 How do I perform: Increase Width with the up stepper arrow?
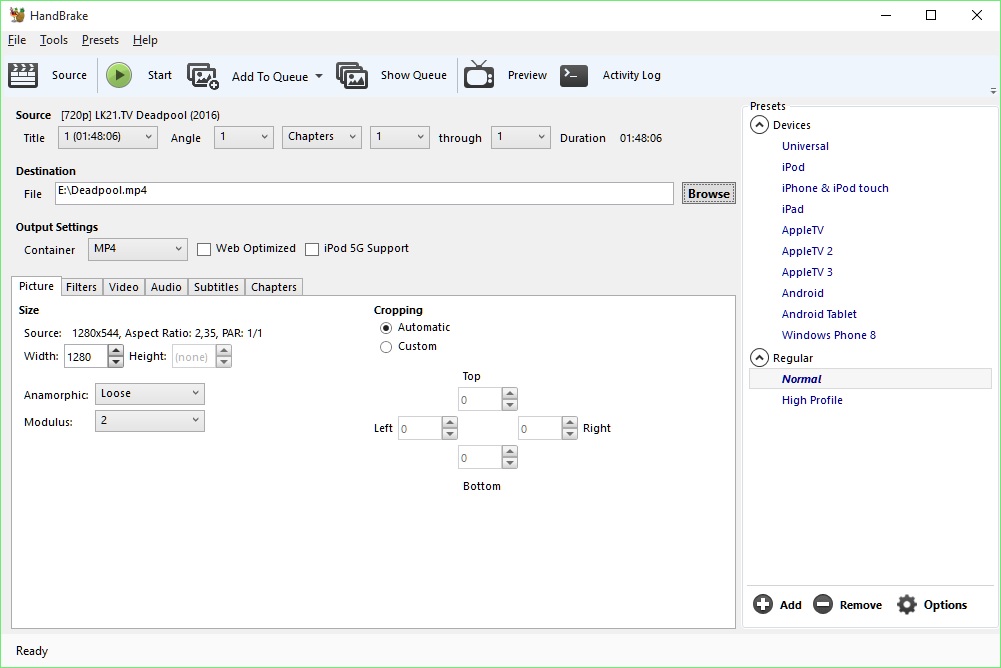[x=116, y=351]
